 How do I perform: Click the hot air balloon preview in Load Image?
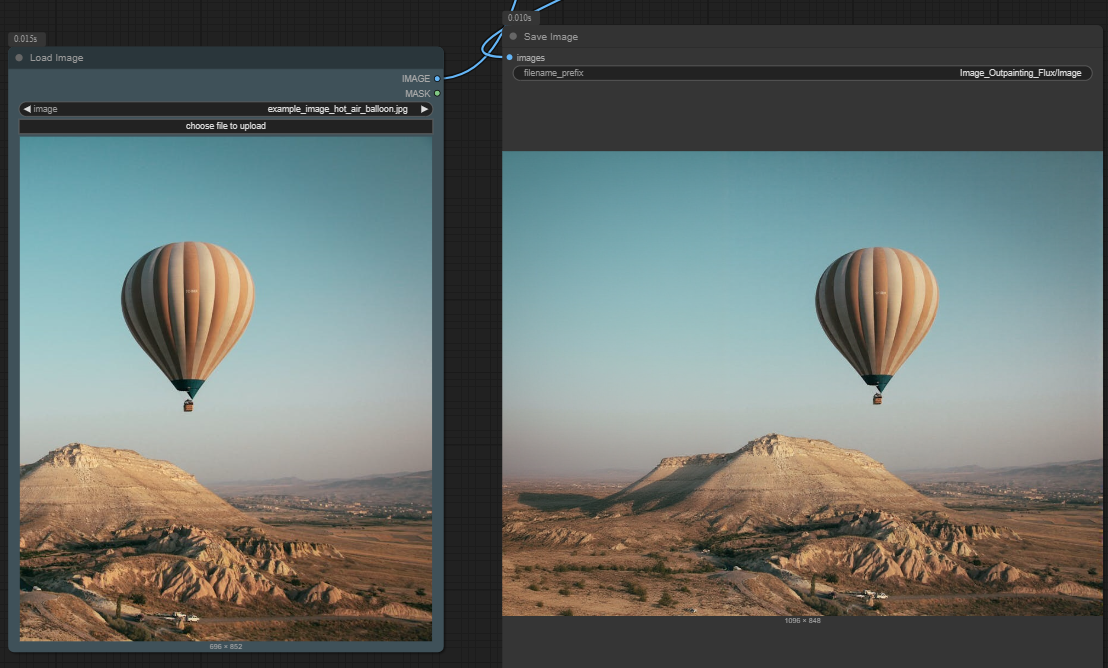(225, 388)
